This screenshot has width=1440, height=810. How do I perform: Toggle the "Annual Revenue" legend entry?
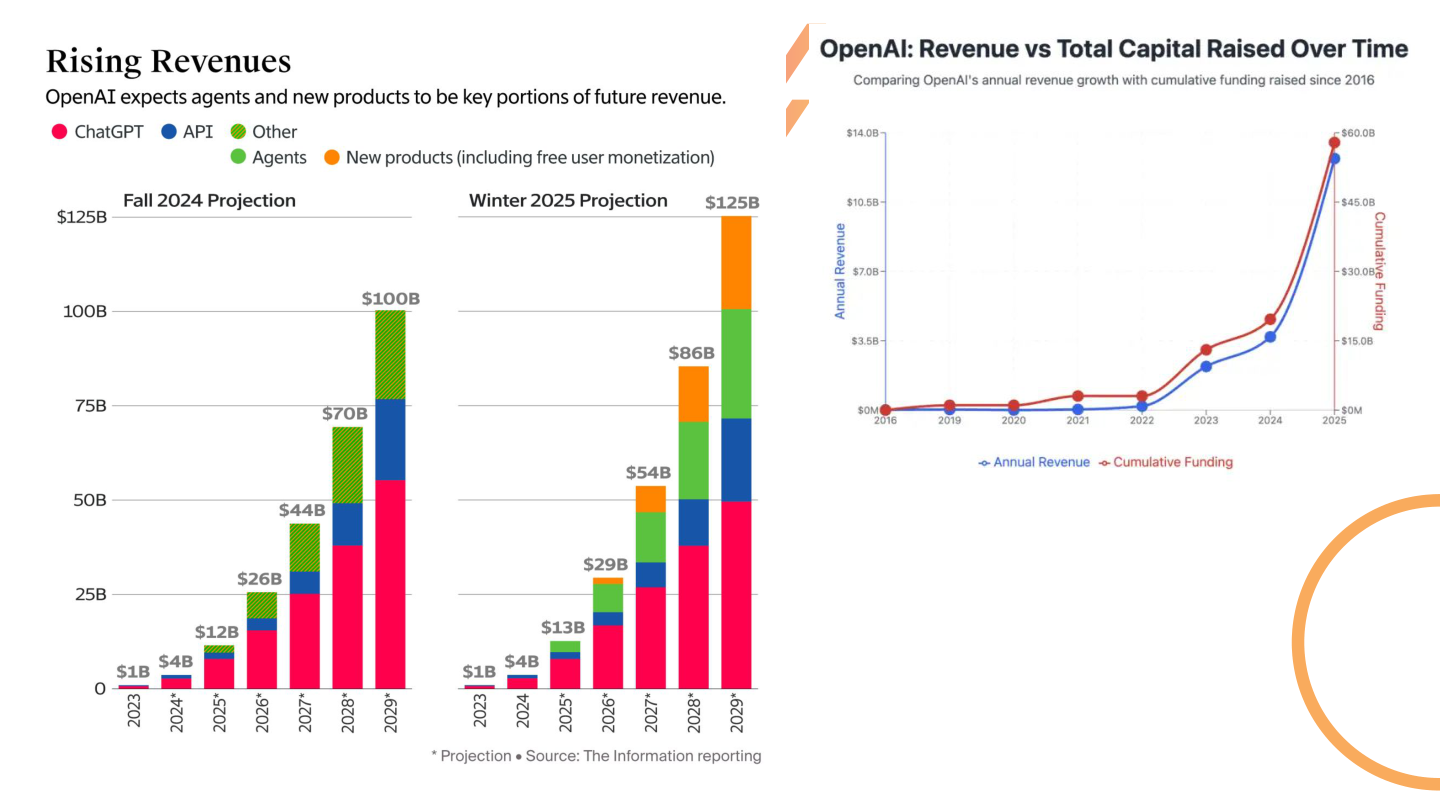tap(1034, 462)
